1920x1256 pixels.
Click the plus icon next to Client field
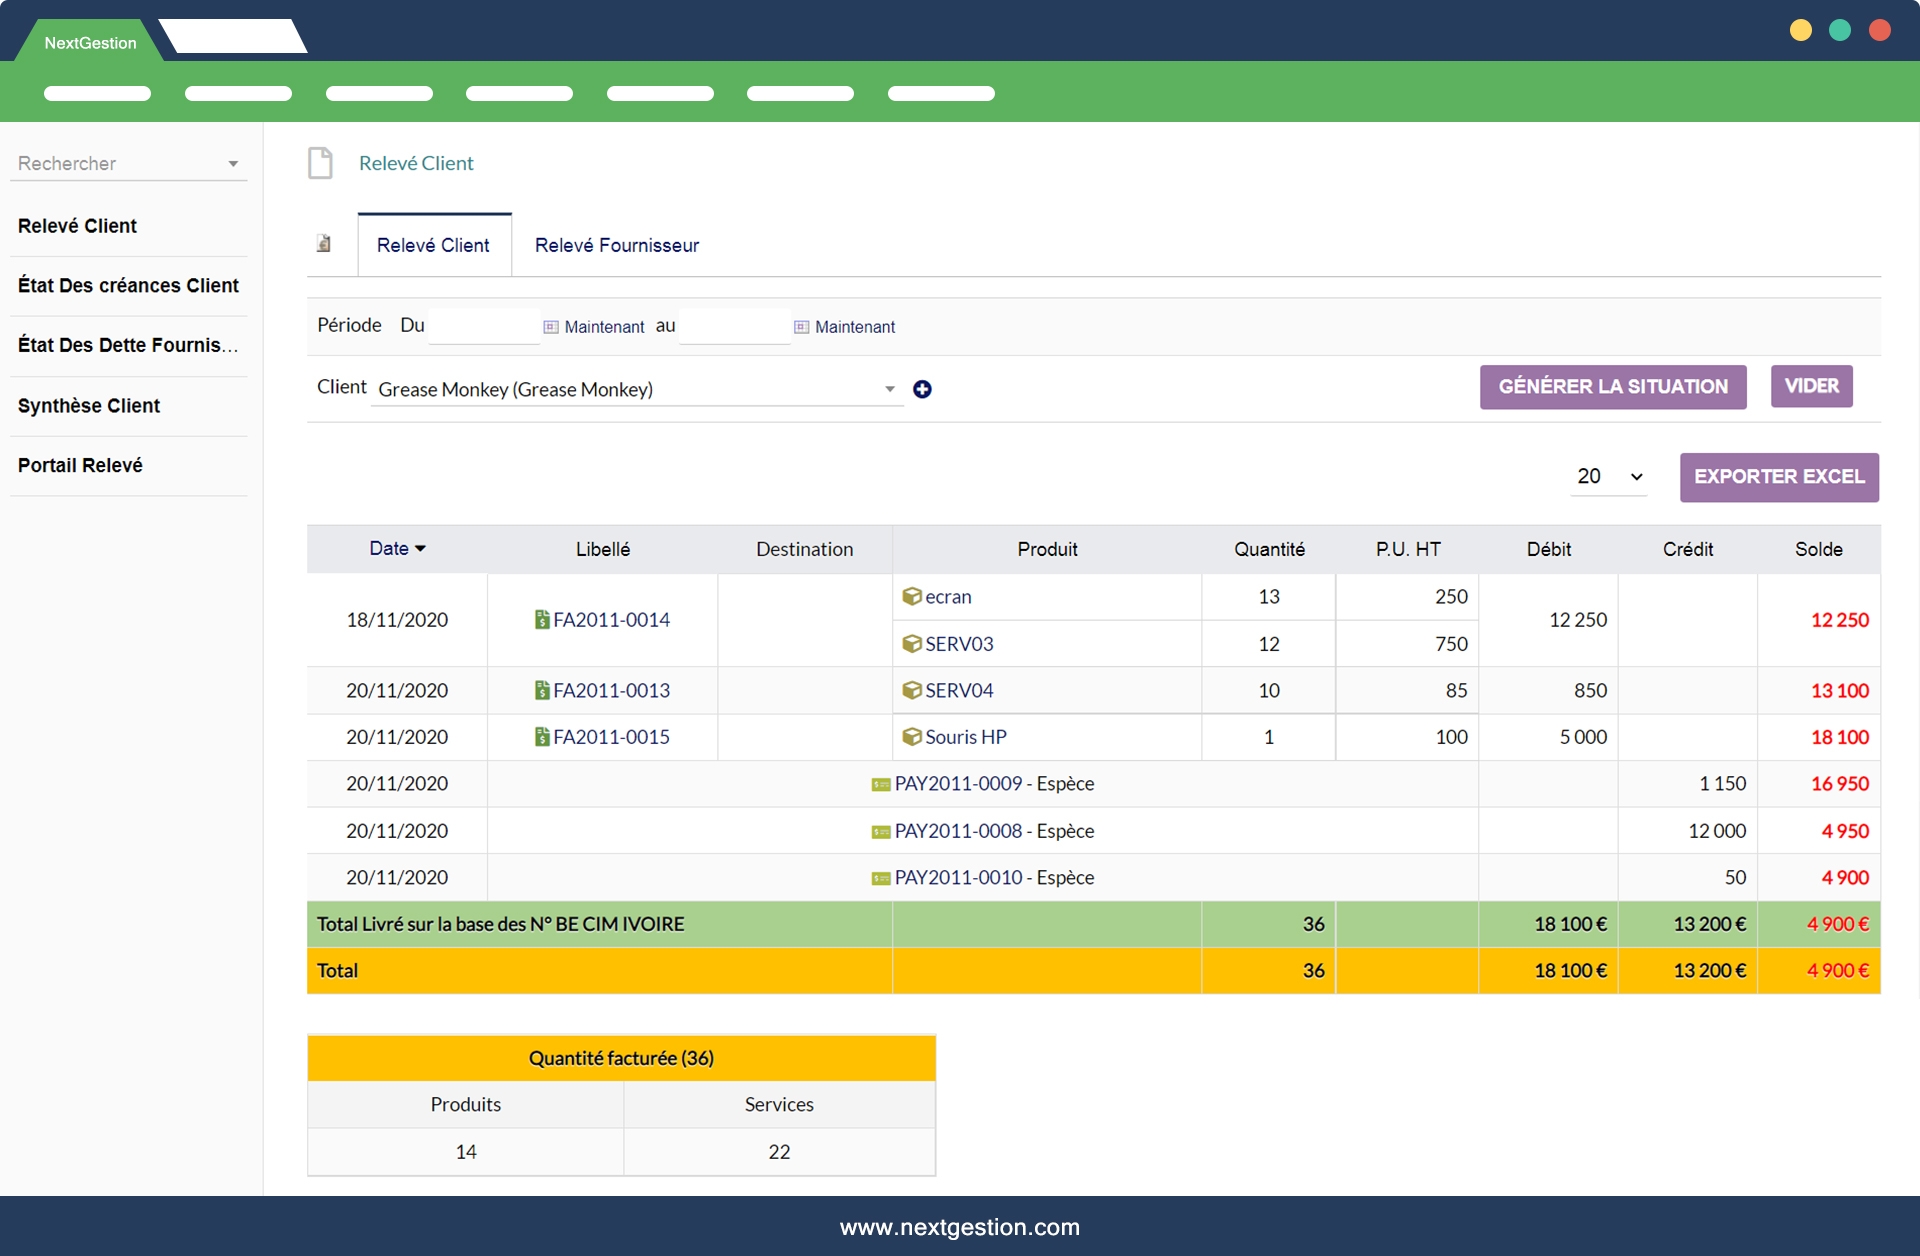pos(922,389)
